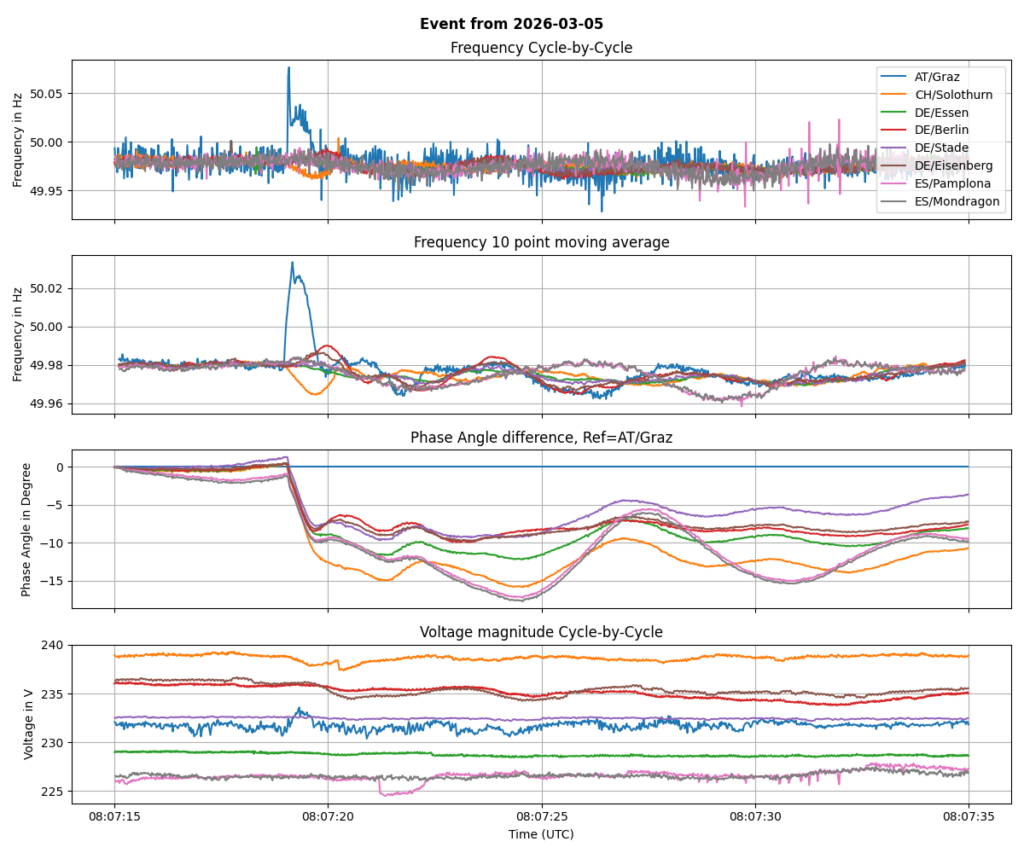Viewport: 1024px width, 853px height.
Task: Click the 'Voltage magnitude Cycle-by-Cycle' title
Action: click(541, 632)
